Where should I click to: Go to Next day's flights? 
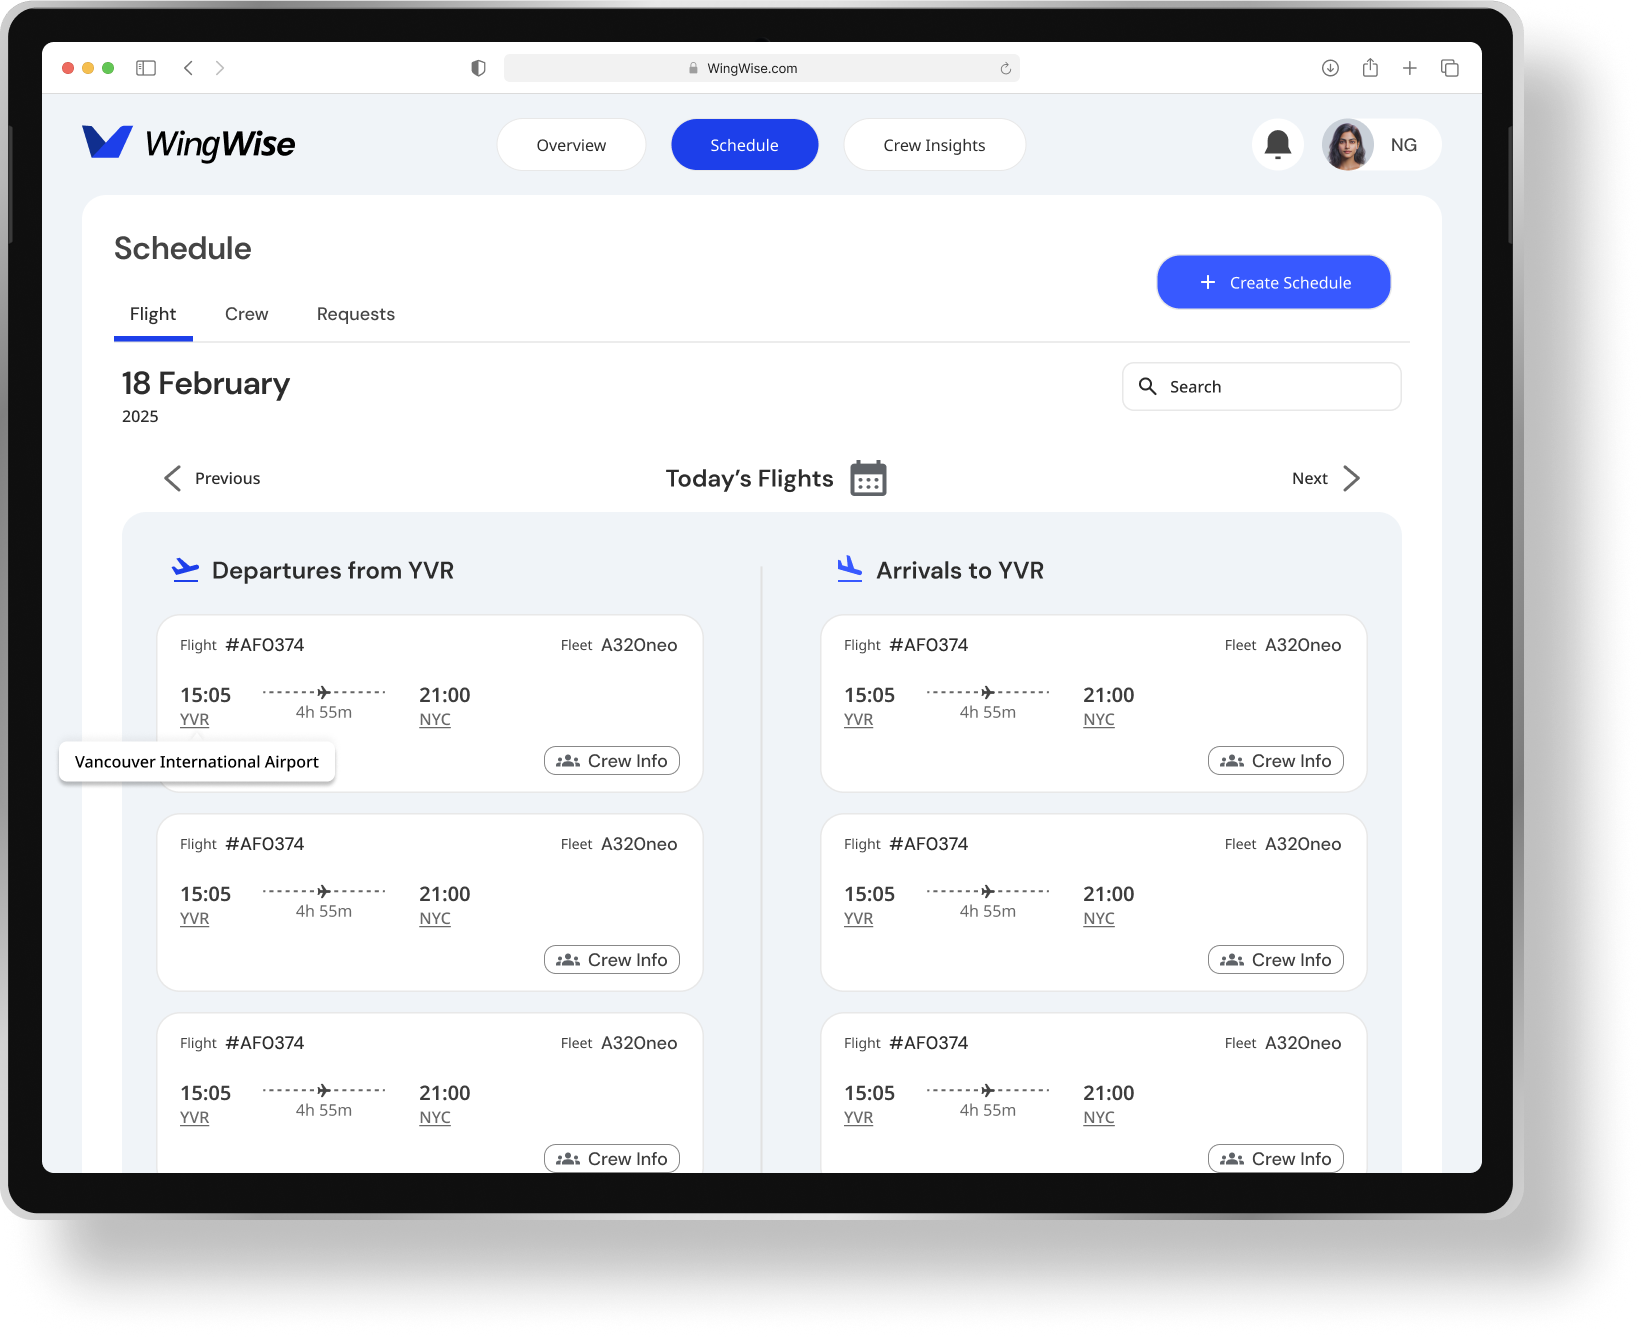point(1325,479)
